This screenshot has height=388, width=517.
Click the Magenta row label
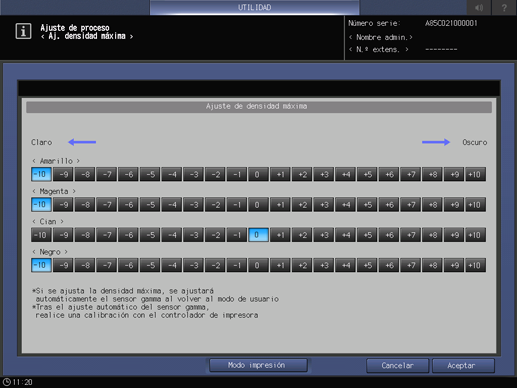click(54, 191)
